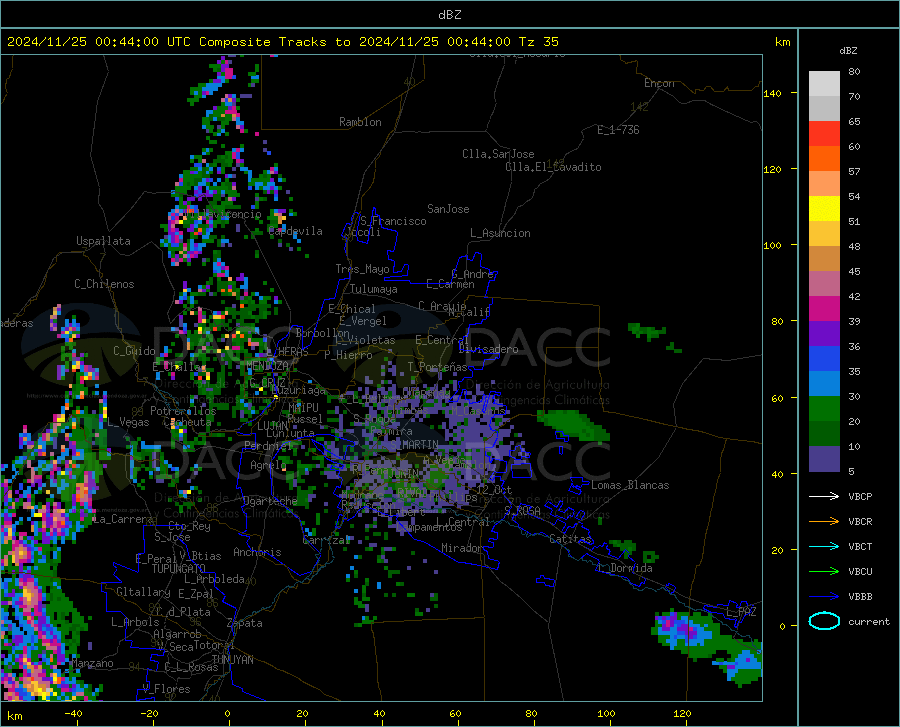Screen dimensions: 900x727
Task: Click the Catitas place label
Action: coord(570,539)
